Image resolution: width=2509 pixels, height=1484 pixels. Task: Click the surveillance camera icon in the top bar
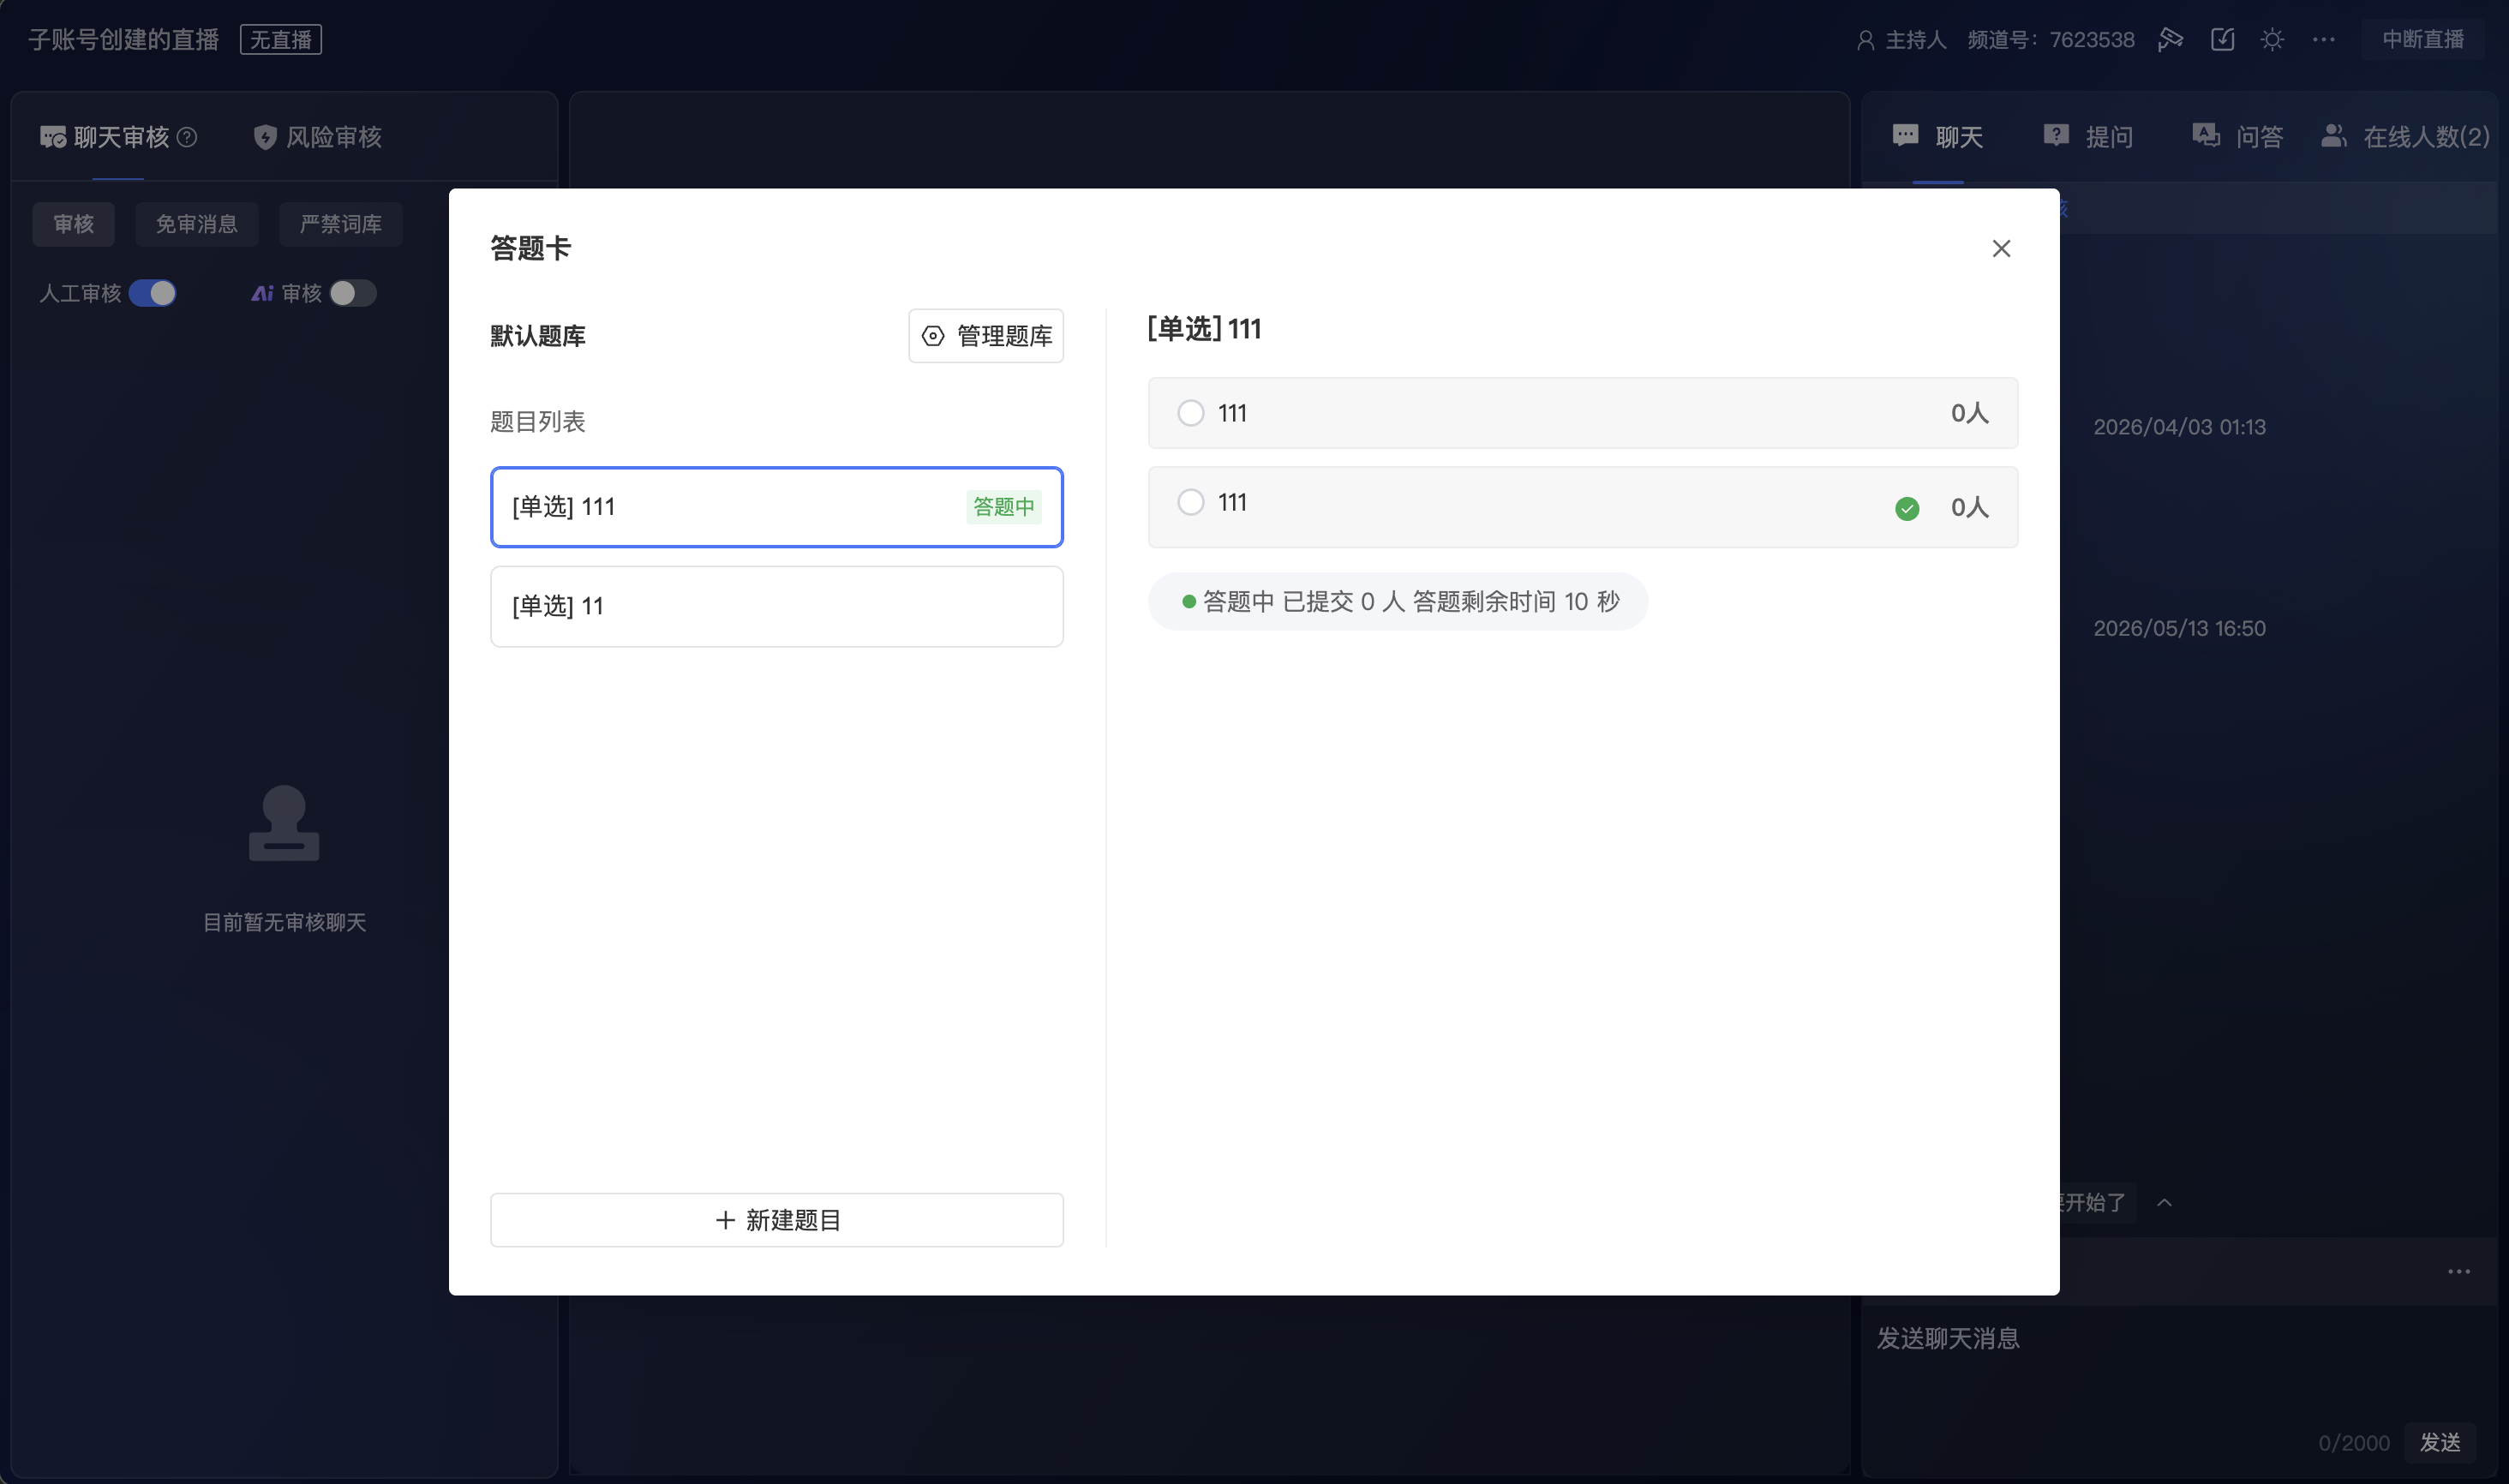coord(2170,40)
